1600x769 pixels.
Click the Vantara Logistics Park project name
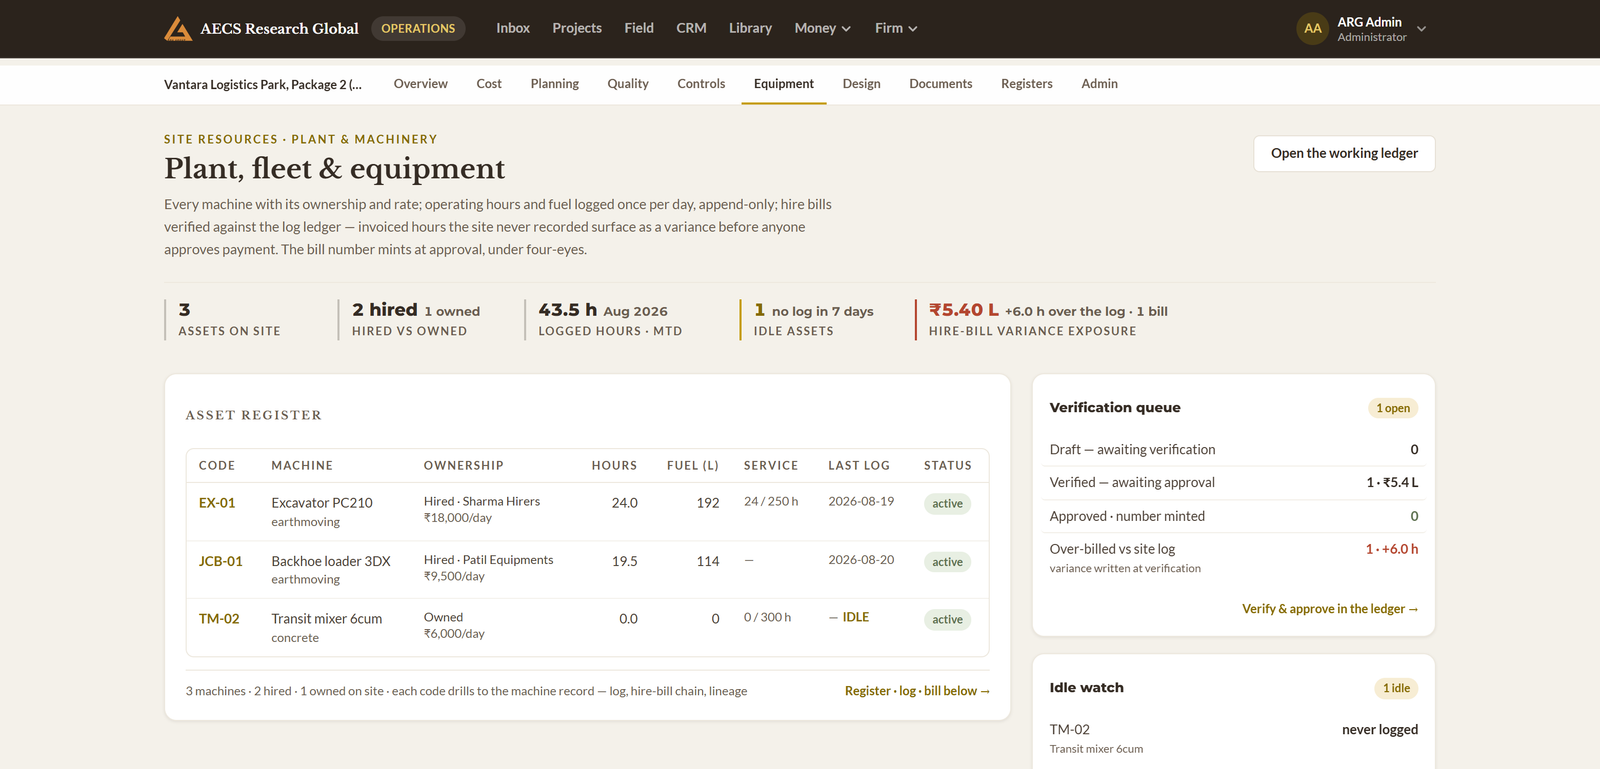(x=263, y=85)
